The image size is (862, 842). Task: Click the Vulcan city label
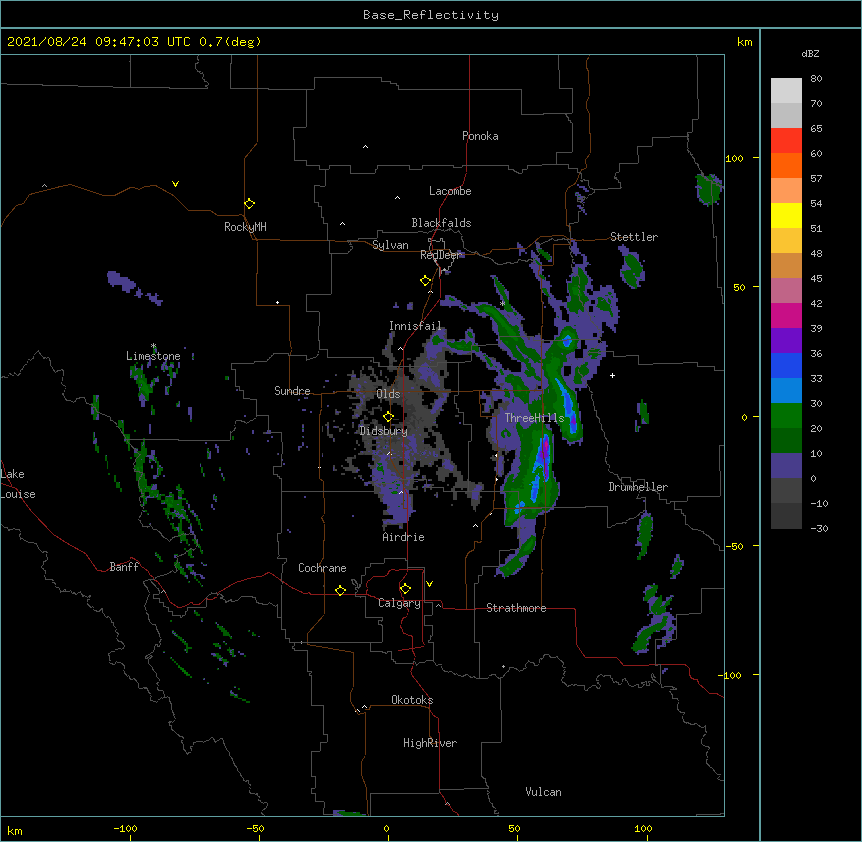tap(543, 792)
